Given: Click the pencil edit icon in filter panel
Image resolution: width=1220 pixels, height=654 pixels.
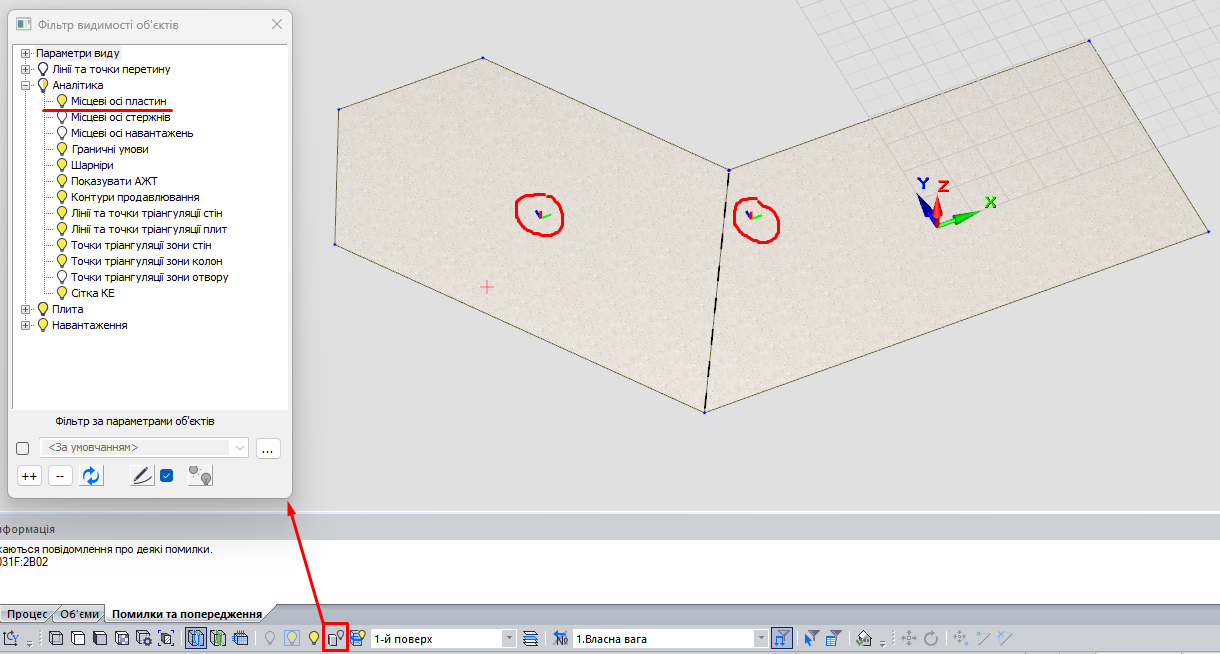Looking at the screenshot, I should [143, 477].
